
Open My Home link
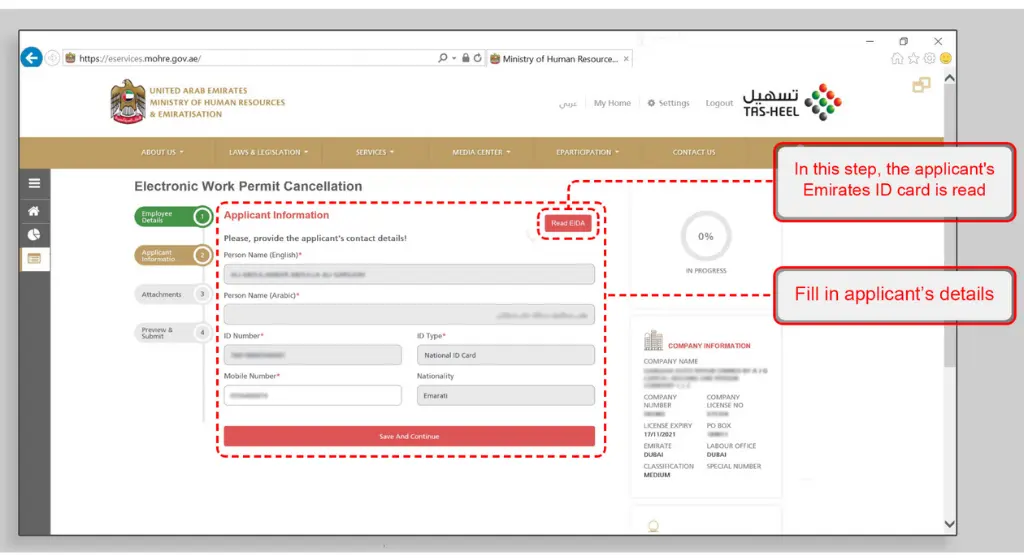(x=612, y=103)
